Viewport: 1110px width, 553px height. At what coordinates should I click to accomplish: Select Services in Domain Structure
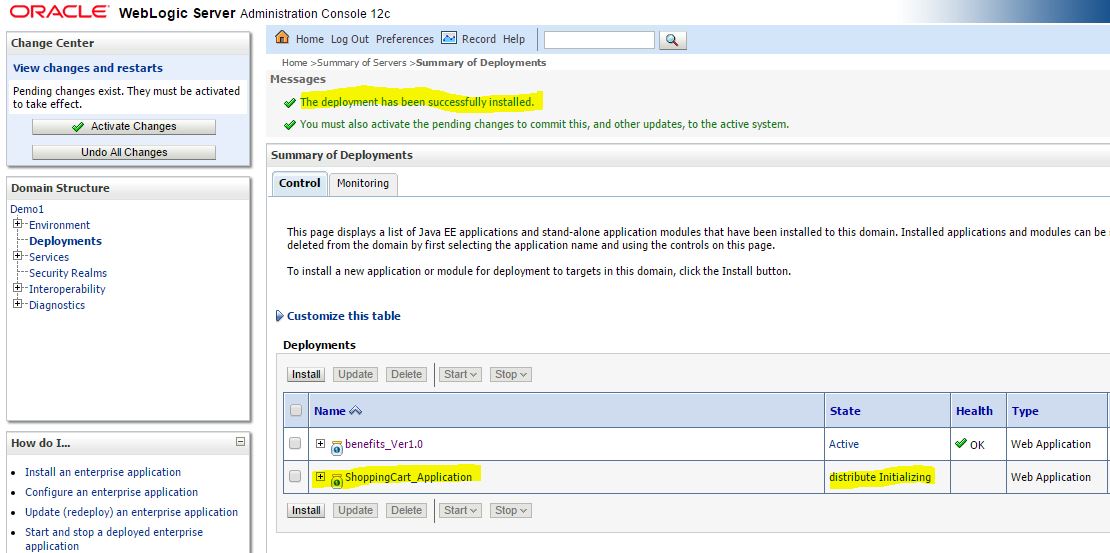[49, 257]
